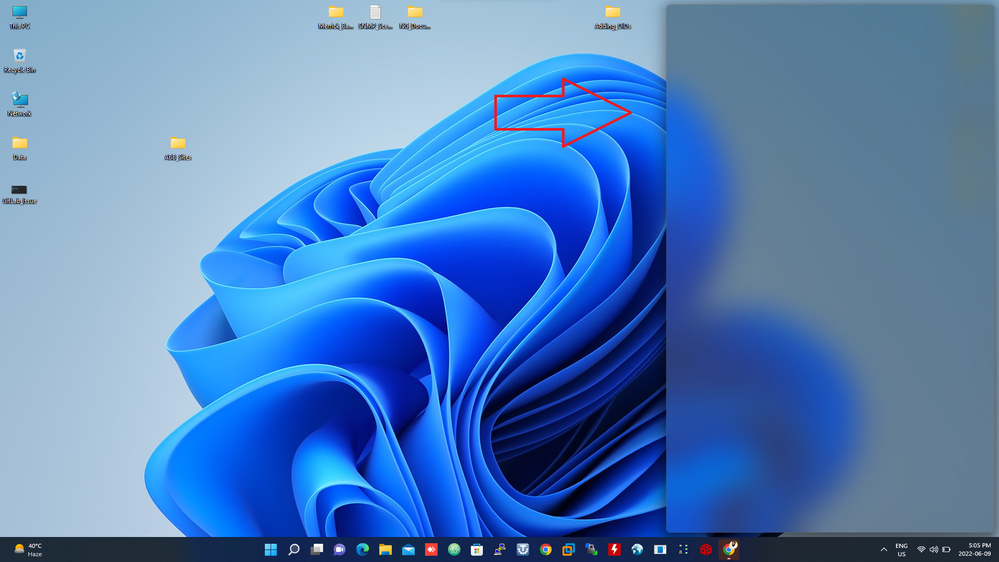Viewport: 999px width, 562px height.
Task: Open the red cube app on taskbar
Action: point(706,549)
